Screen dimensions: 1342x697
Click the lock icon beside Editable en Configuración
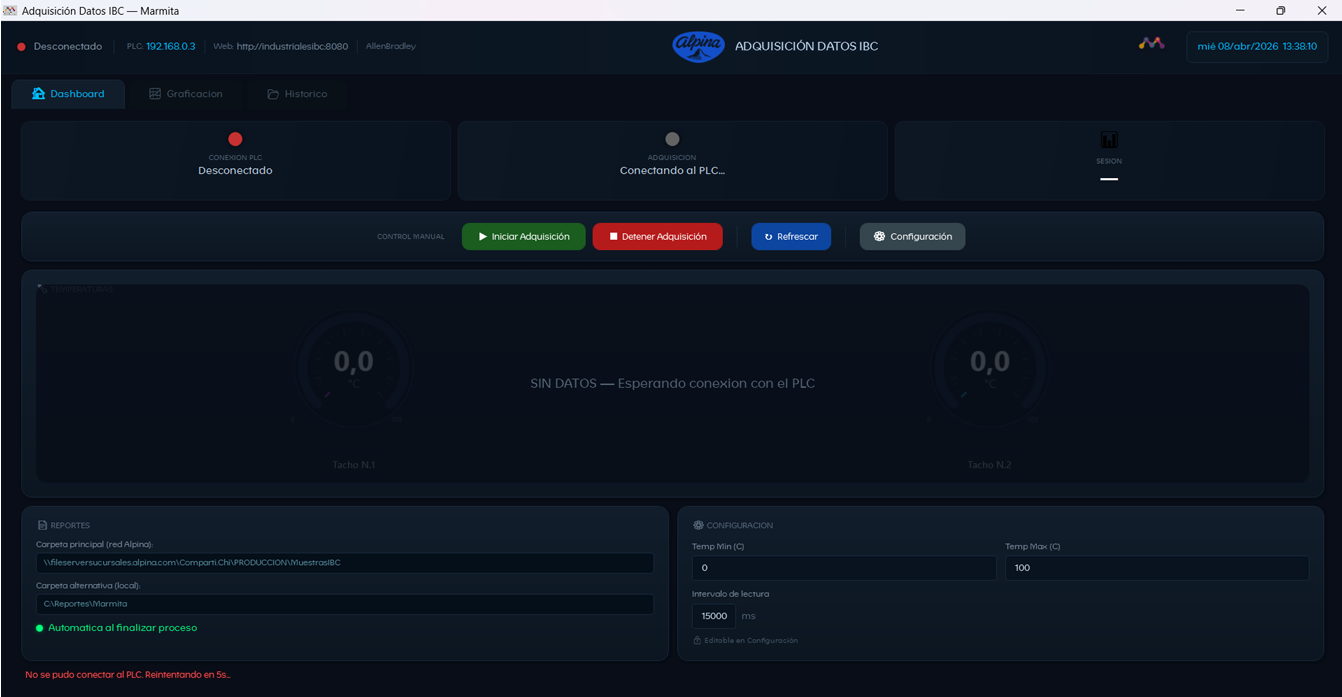pyautogui.click(x=697, y=640)
